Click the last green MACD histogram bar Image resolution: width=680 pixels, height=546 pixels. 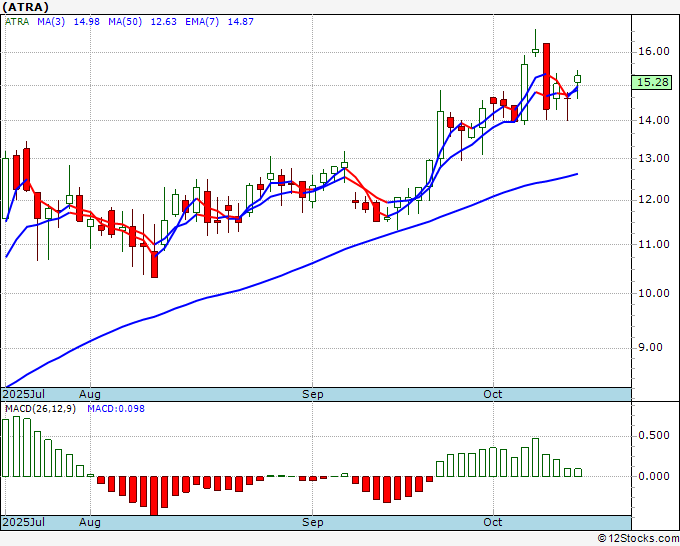[578, 472]
